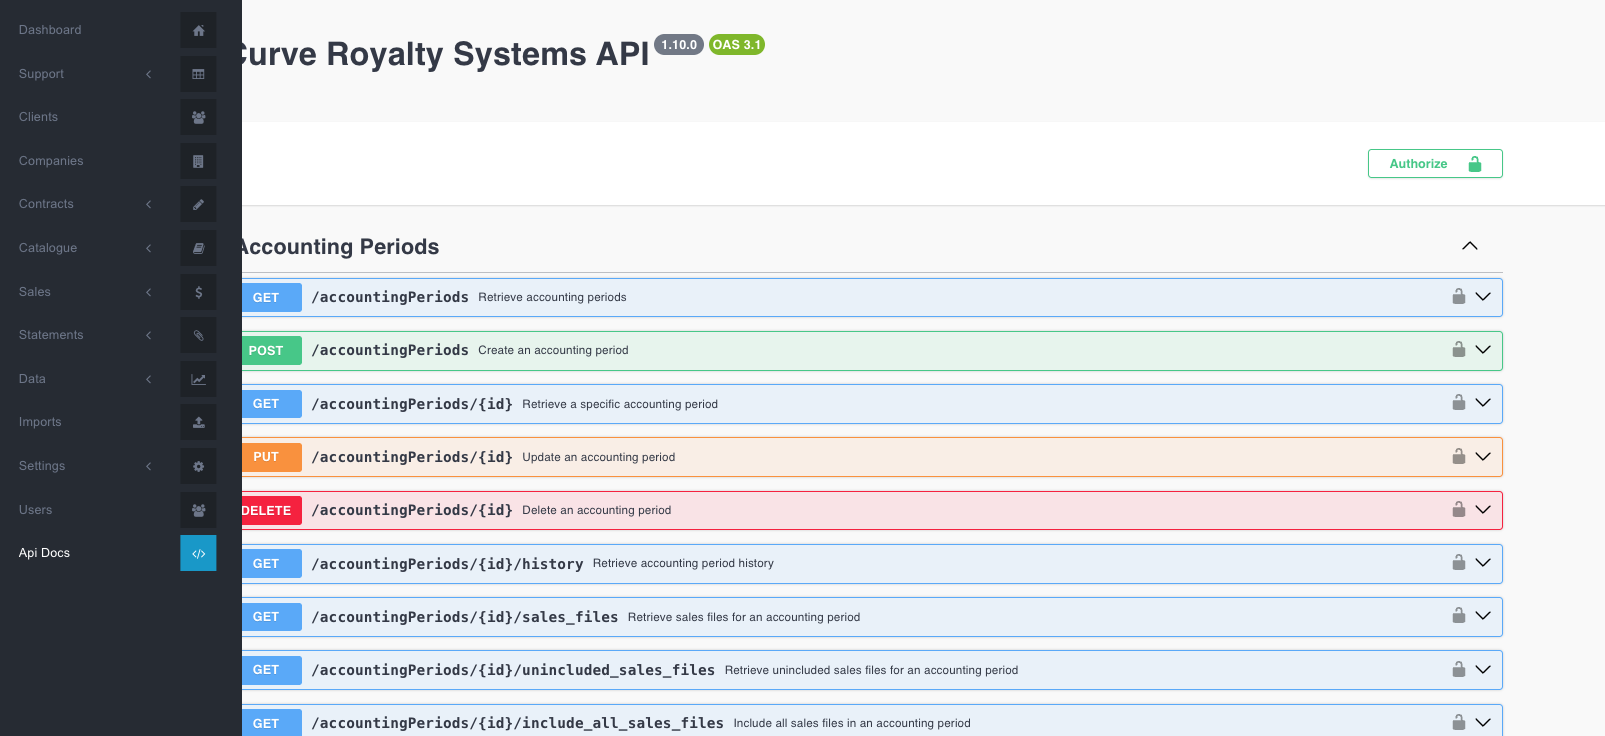1605x736 pixels.
Task: Open the Catalogue sidebar menu
Action: 48,248
